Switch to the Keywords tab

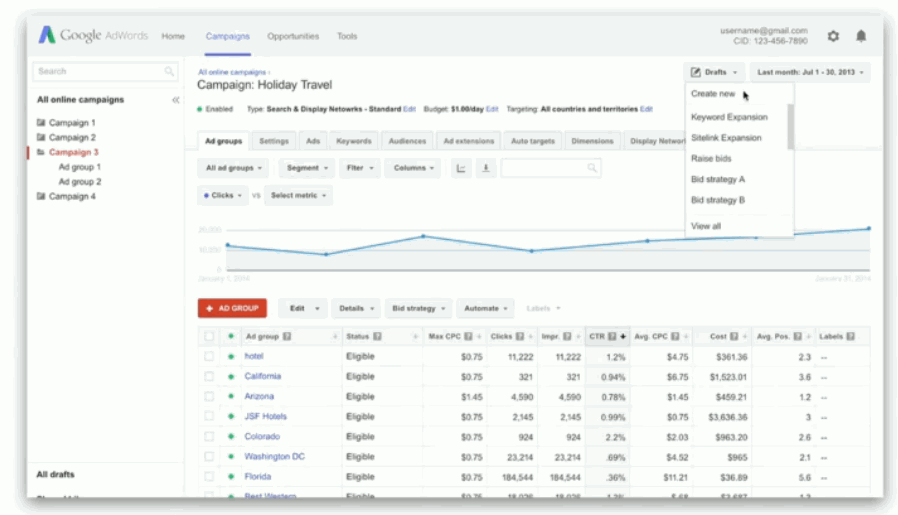coord(353,141)
